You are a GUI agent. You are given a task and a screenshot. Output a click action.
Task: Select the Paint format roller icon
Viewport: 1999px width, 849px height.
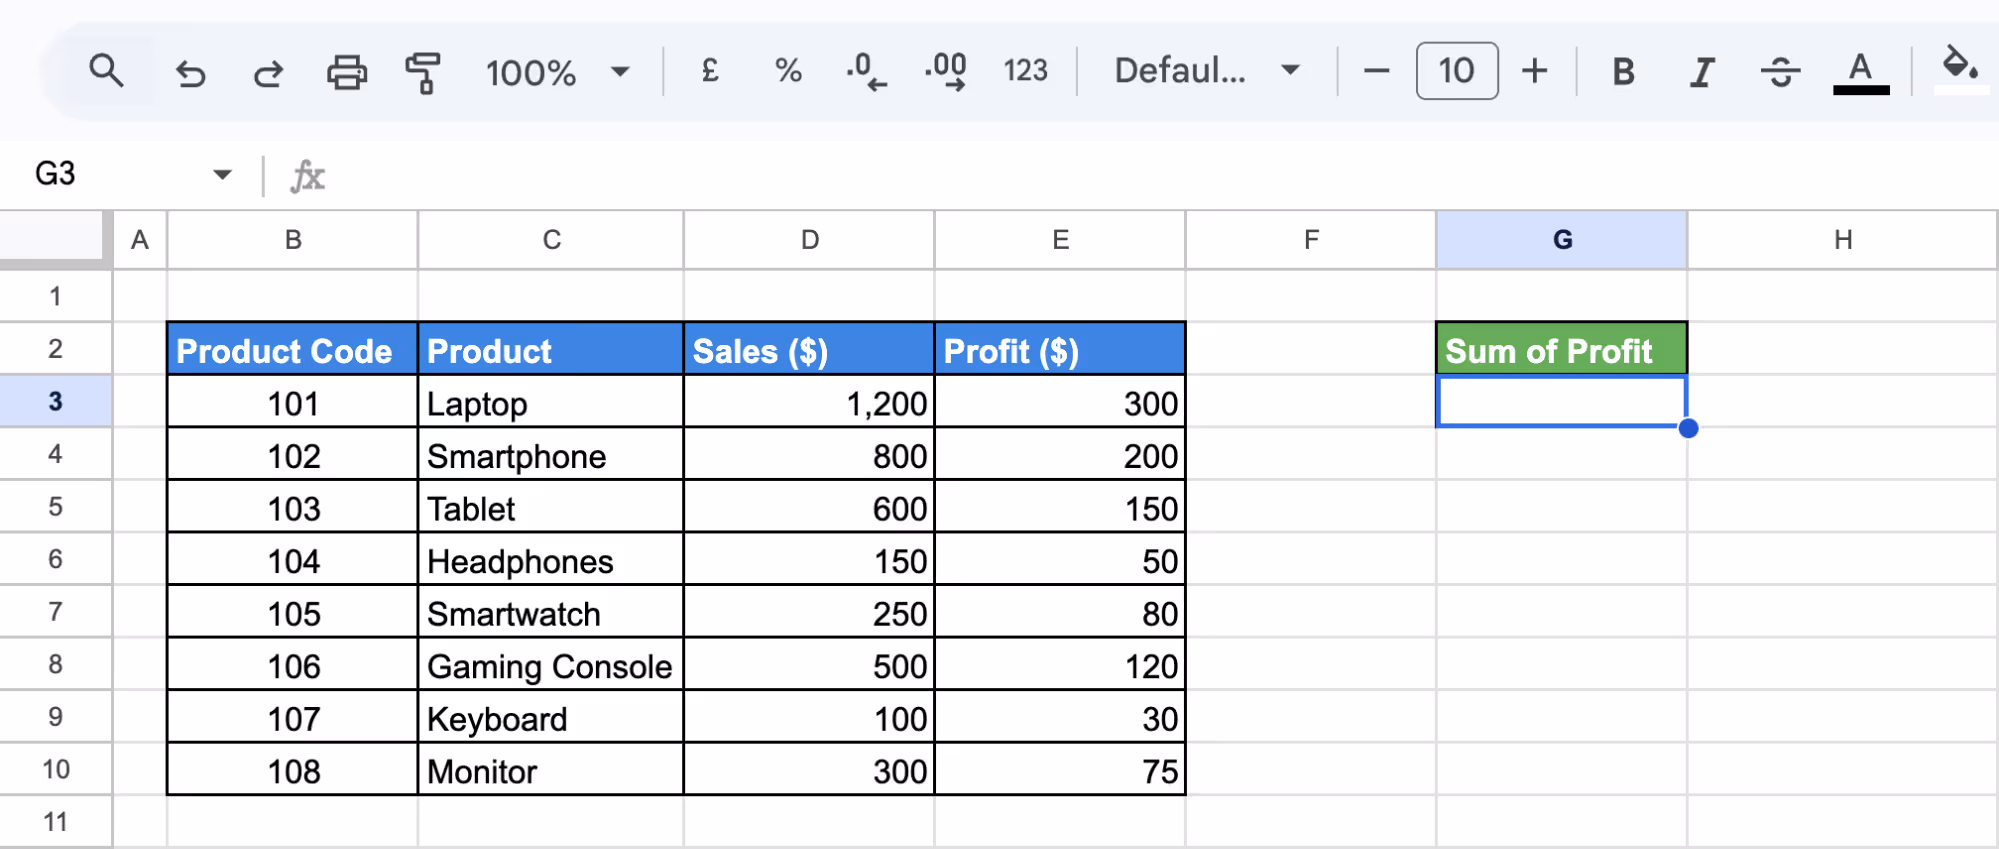(x=424, y=72)
